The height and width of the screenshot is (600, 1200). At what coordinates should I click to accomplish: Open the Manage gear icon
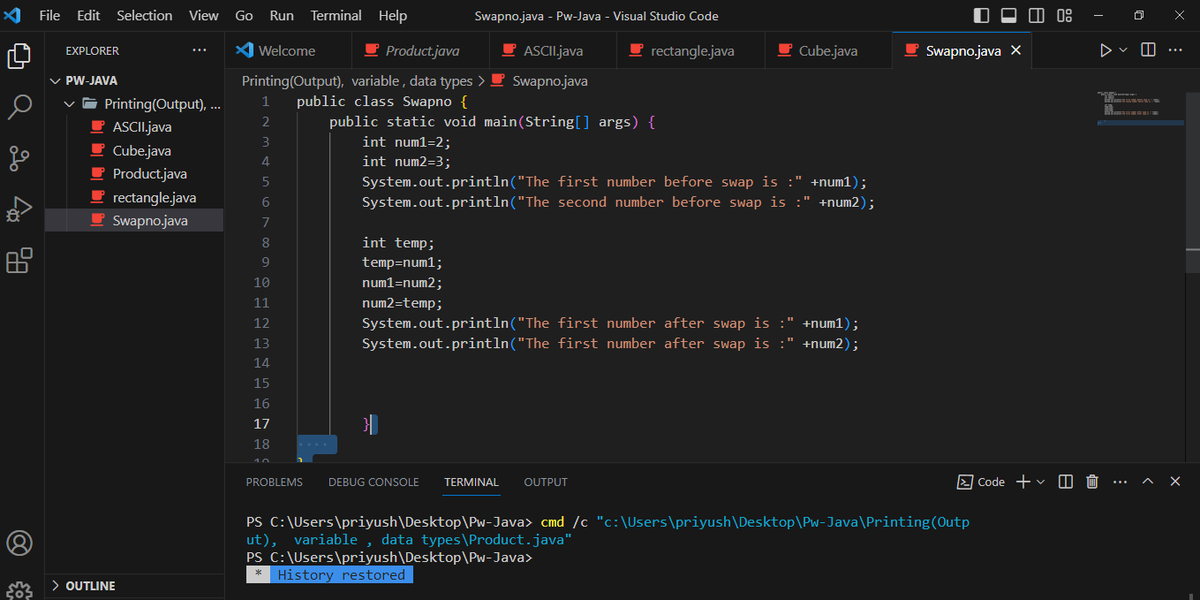pos(19,590)
